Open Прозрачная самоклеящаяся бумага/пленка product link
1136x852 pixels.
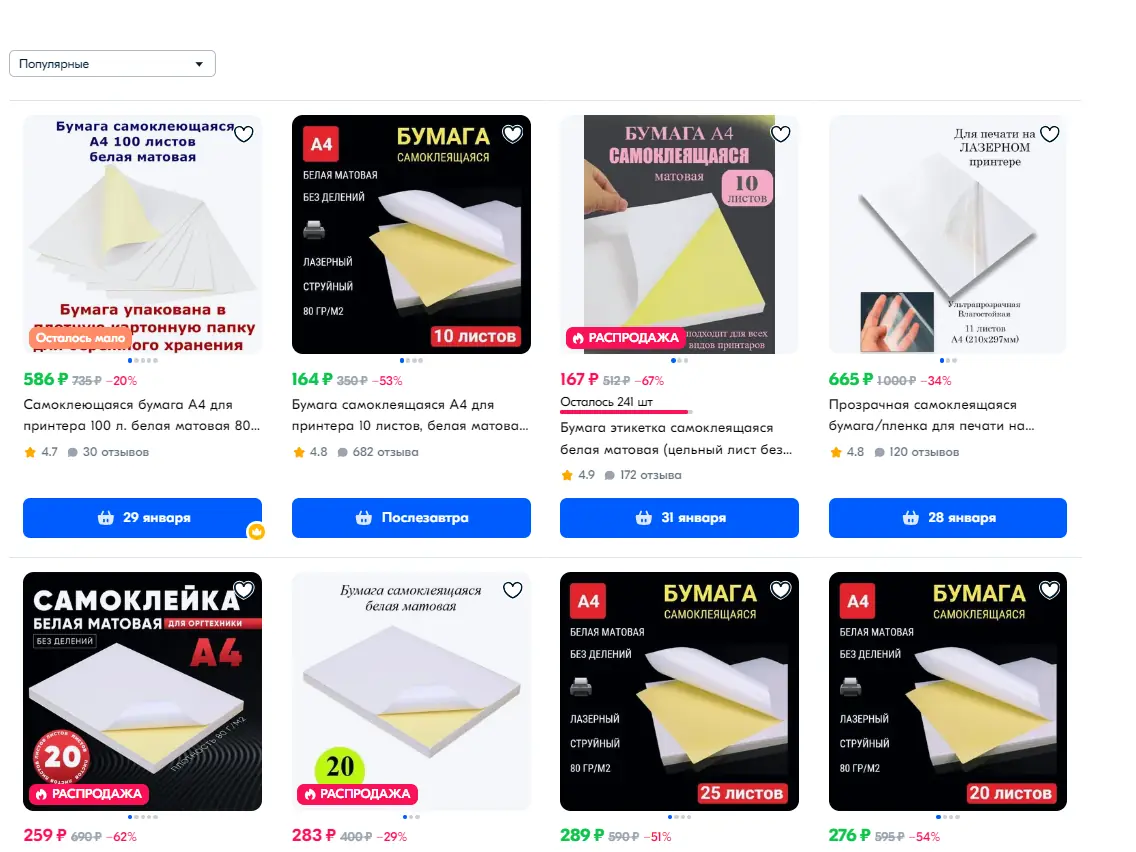click(932, 415)
